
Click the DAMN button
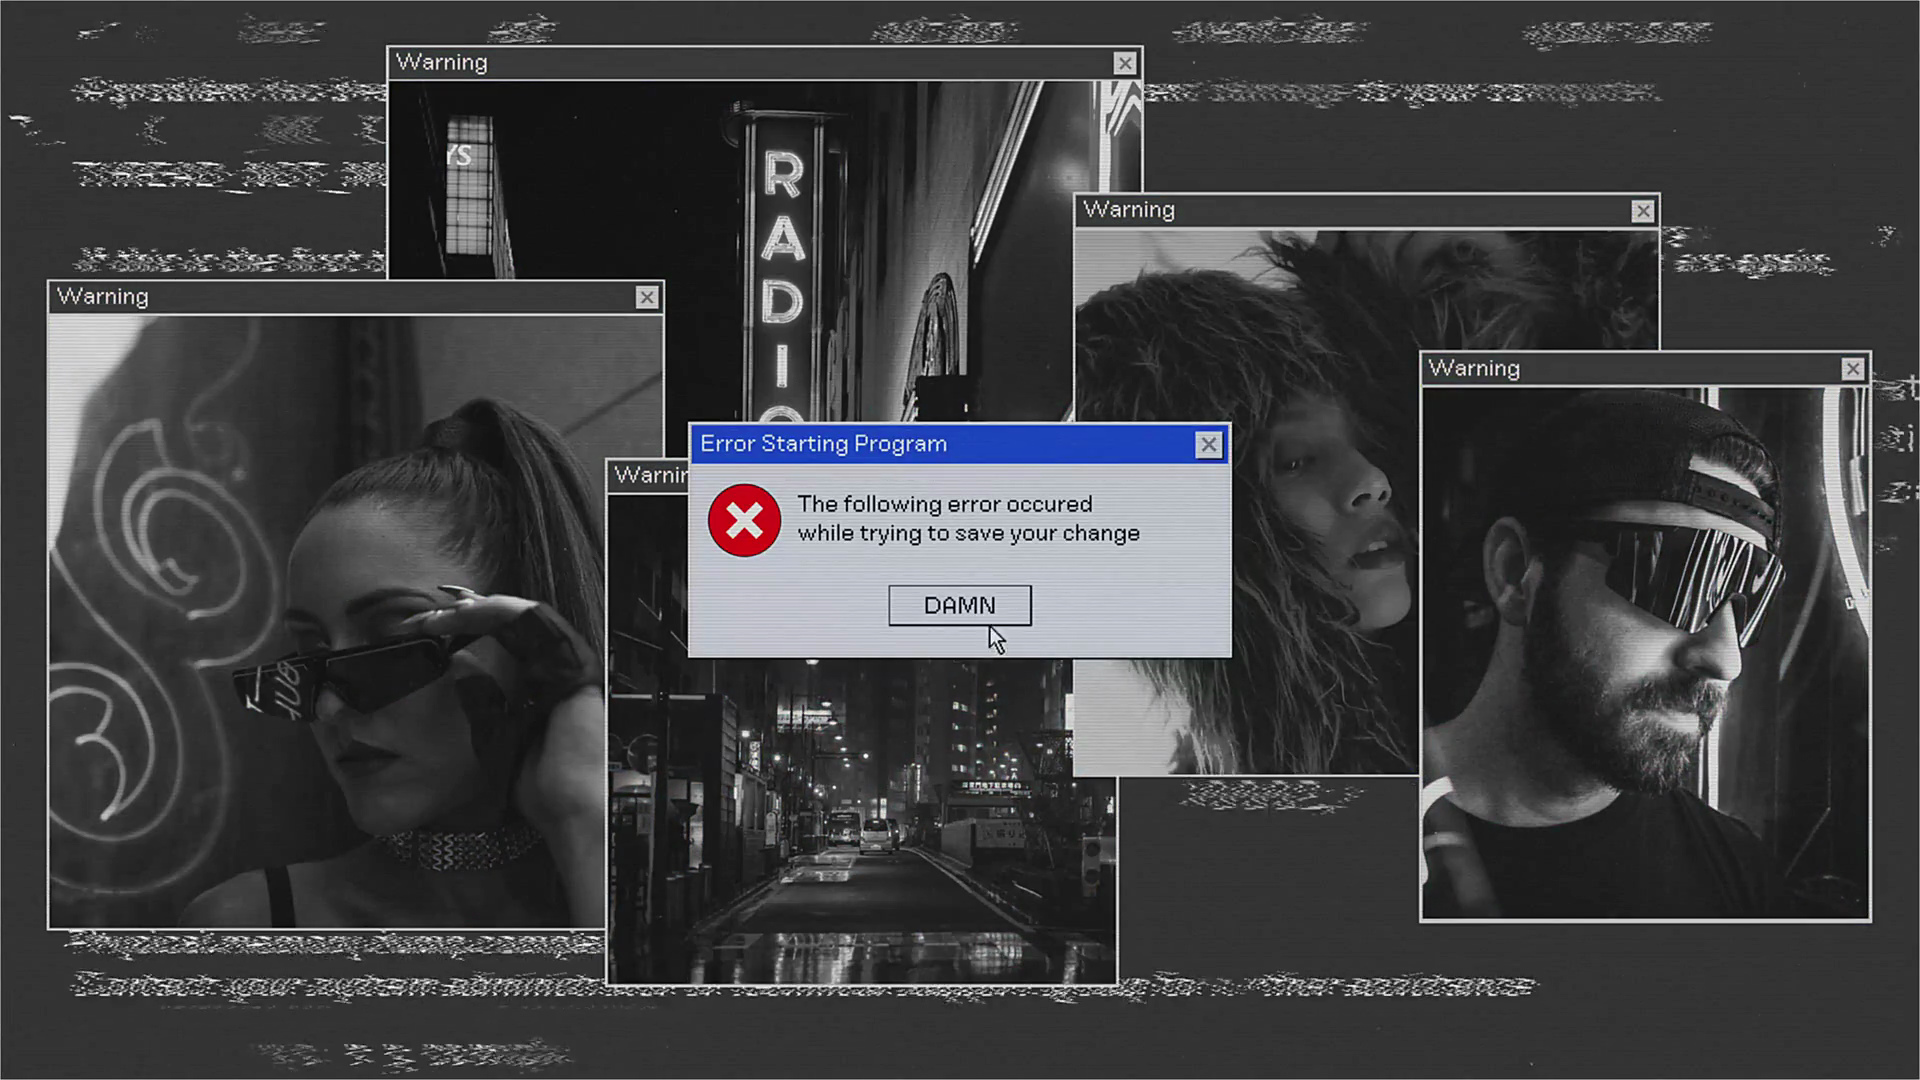pos(959,606)
